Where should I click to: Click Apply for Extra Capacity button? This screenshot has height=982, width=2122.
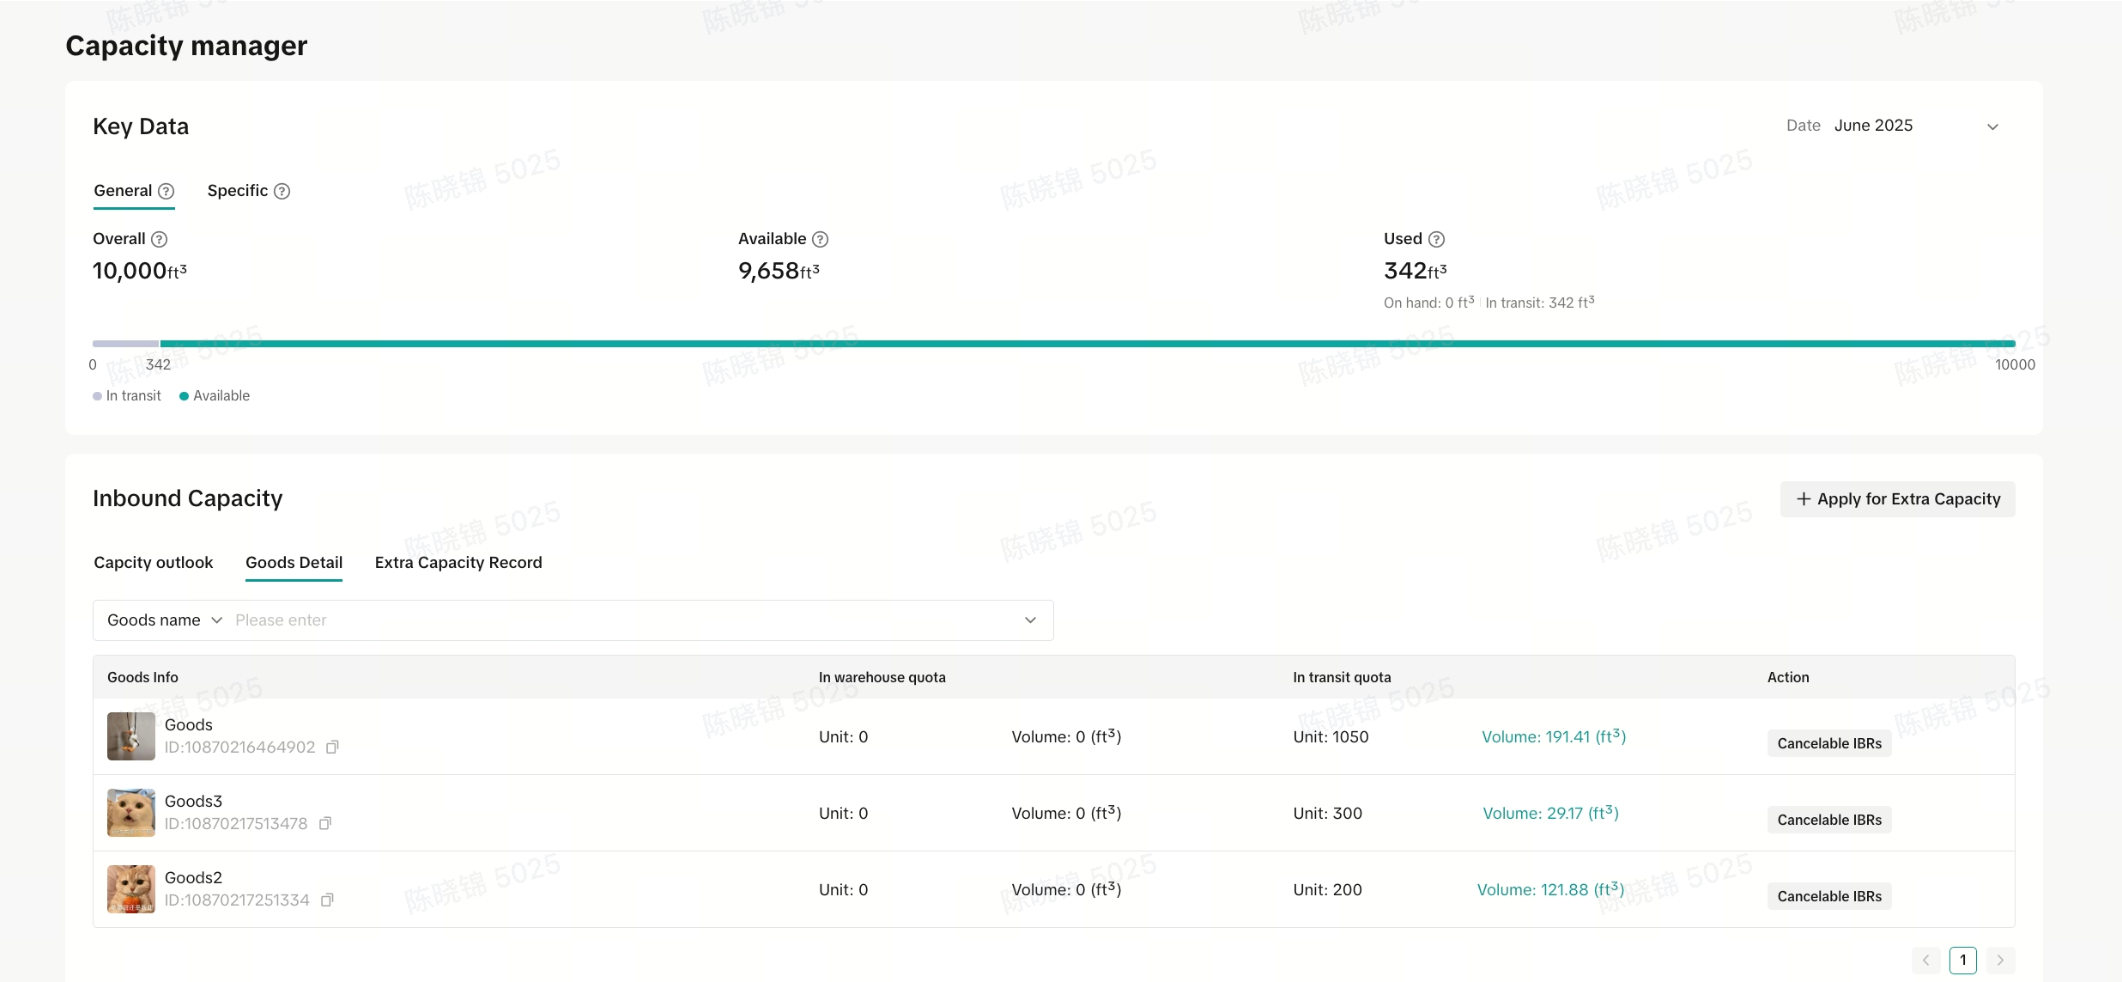pos(1897,499)
